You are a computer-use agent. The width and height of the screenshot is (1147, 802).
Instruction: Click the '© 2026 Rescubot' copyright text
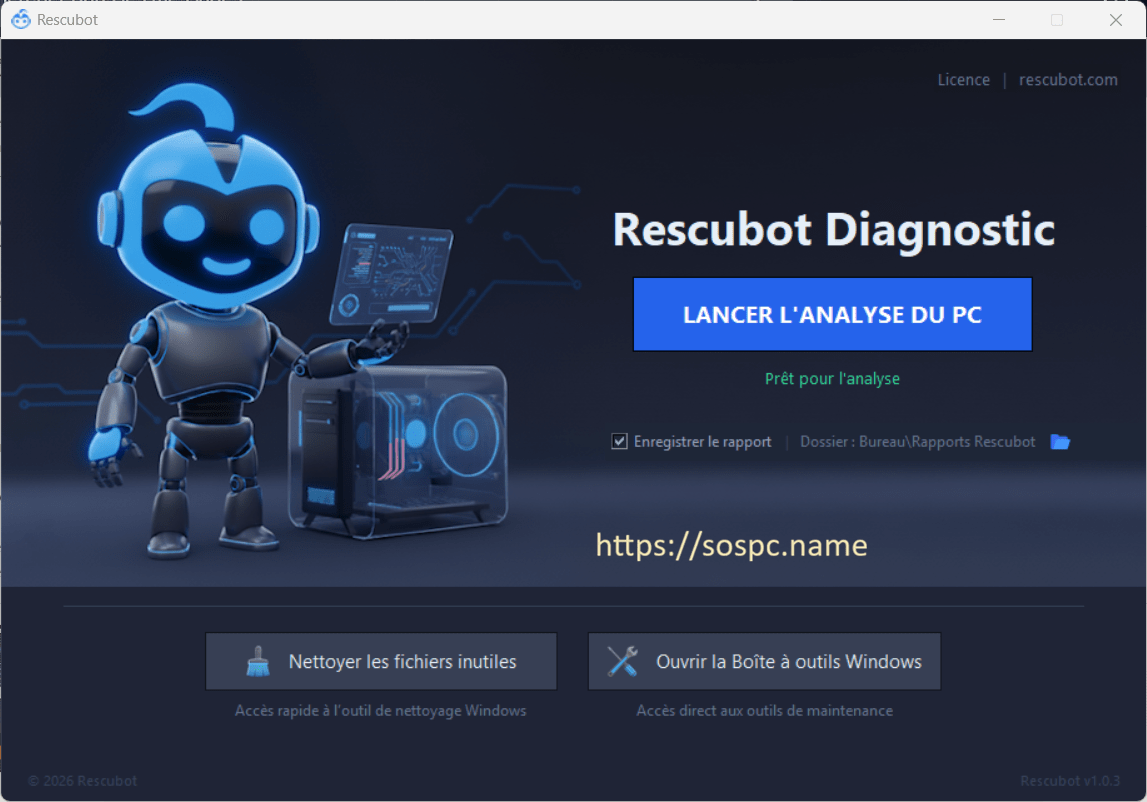click(83, 781)
